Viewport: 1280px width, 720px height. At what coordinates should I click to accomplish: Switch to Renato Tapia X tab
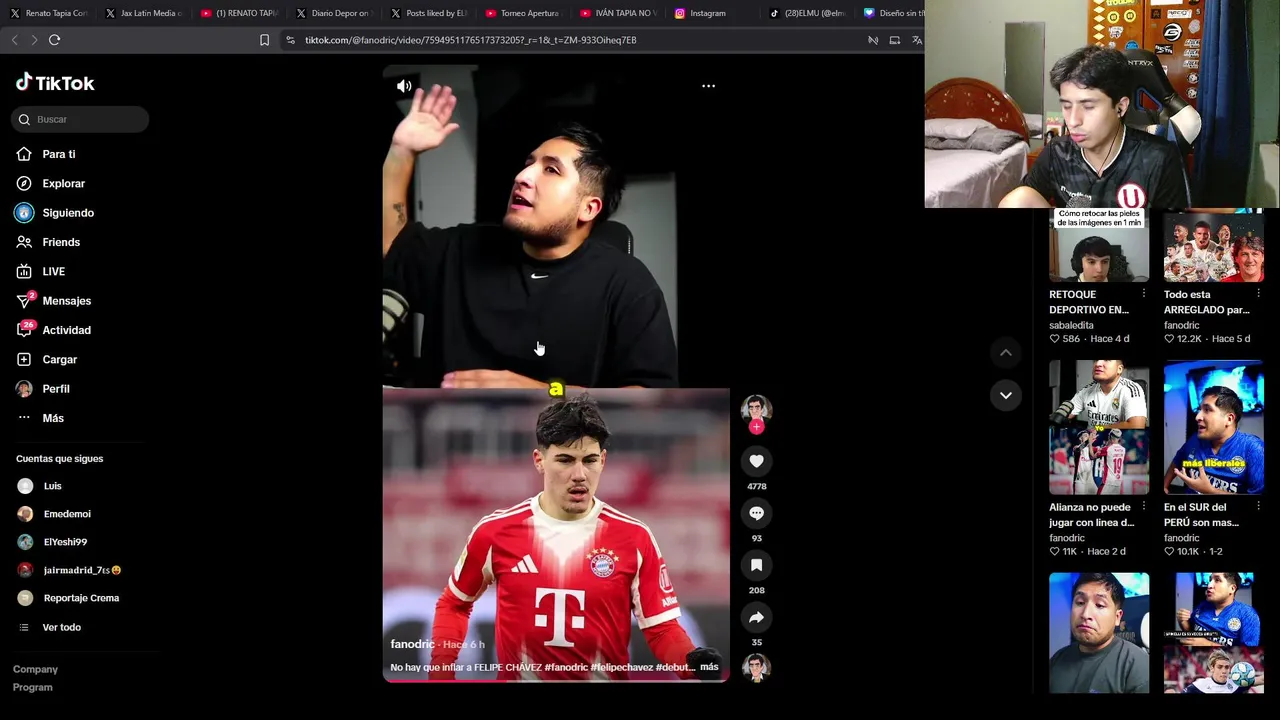pos(48,13)
